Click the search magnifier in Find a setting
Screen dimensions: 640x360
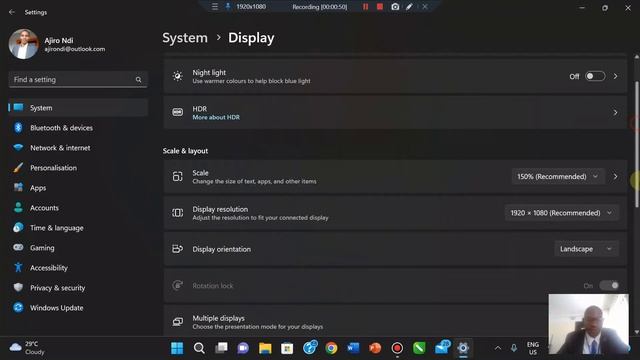[x=138, y=80]
